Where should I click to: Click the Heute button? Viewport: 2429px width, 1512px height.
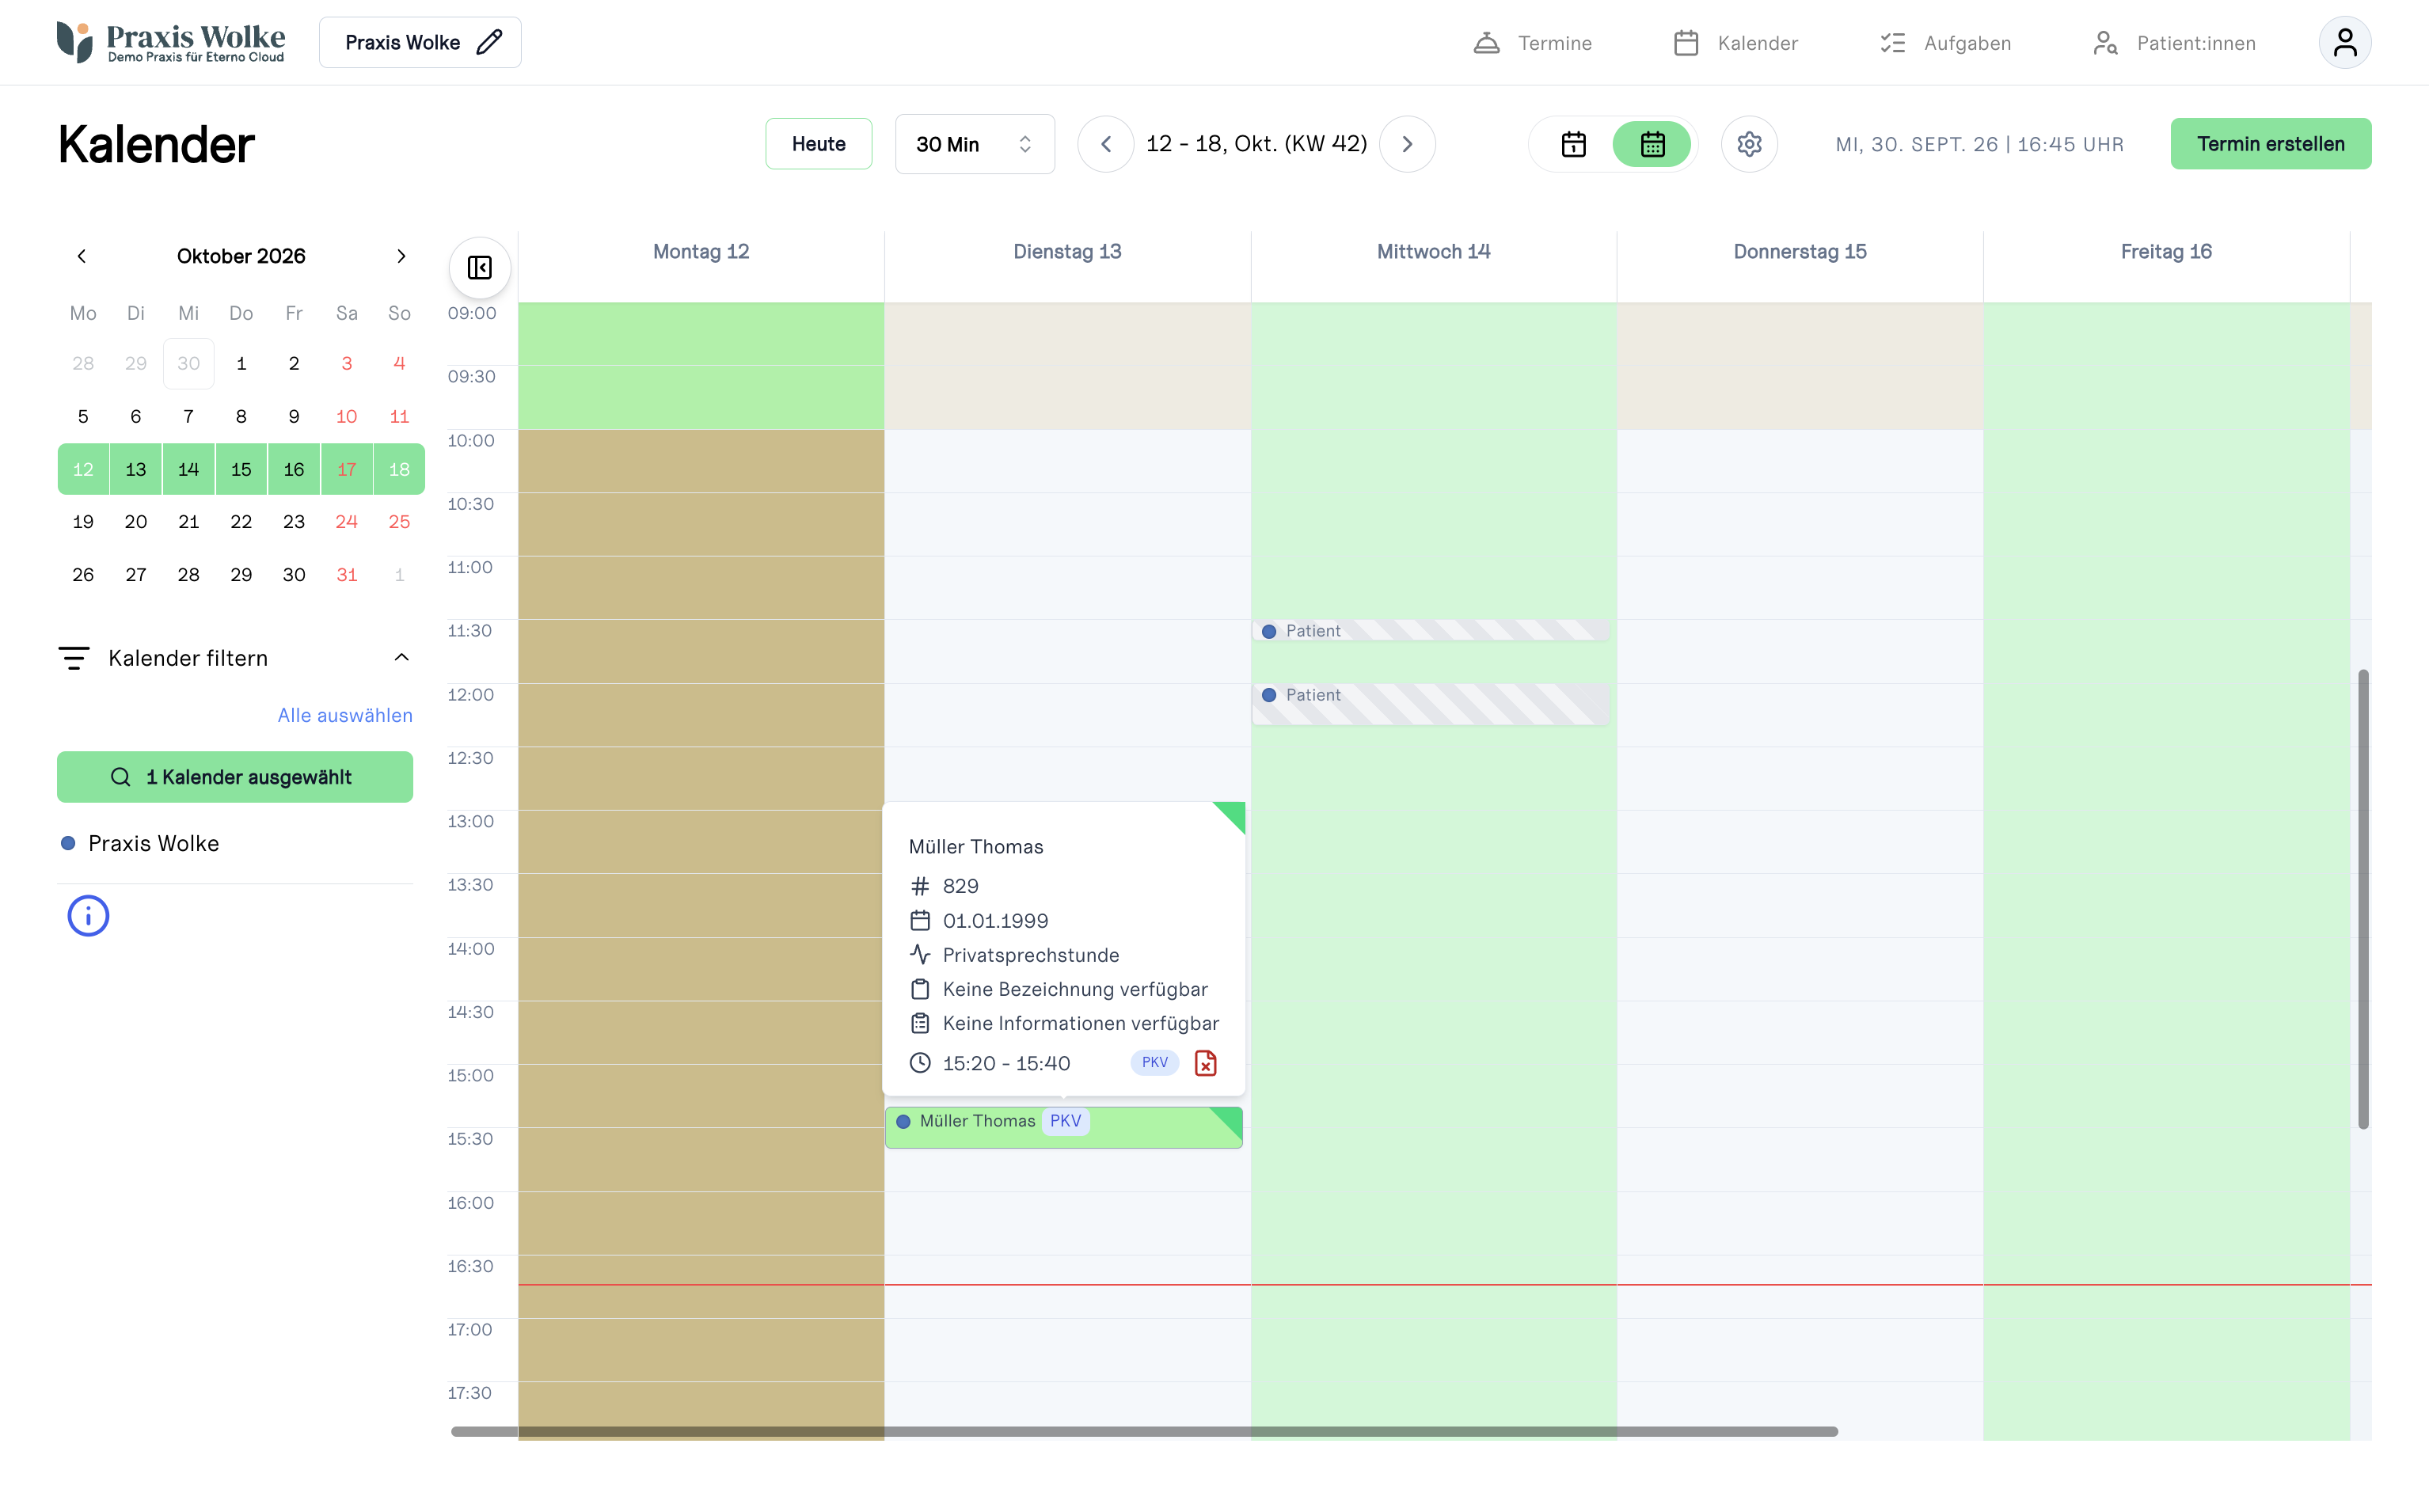click(818, 144)
